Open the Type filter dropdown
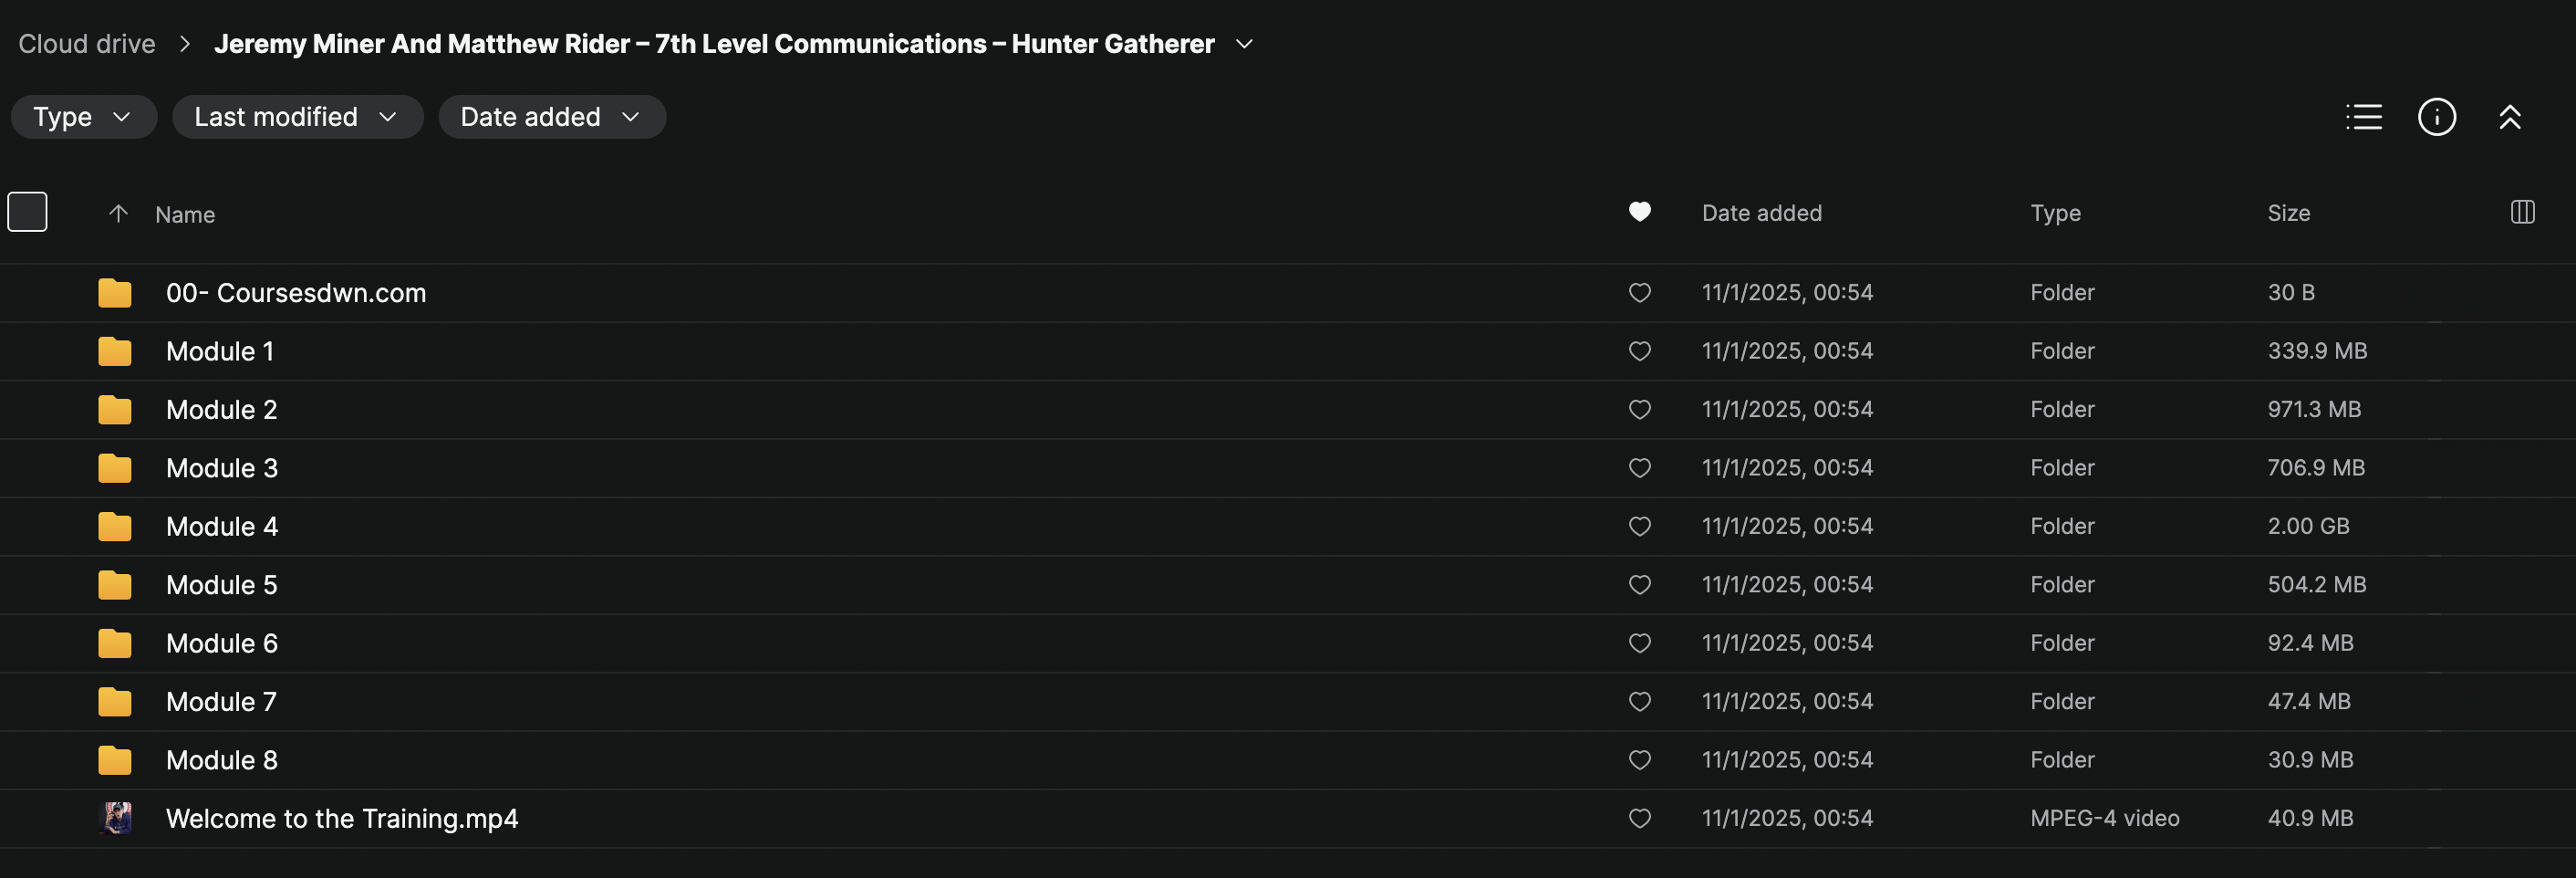2576x878 pixels. coord(83,117)
